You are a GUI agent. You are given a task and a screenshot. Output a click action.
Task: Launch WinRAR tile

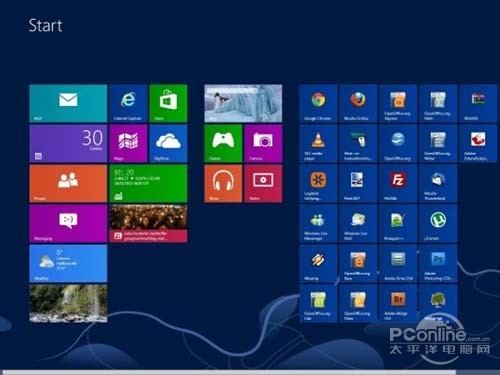(x=478, y=103)
